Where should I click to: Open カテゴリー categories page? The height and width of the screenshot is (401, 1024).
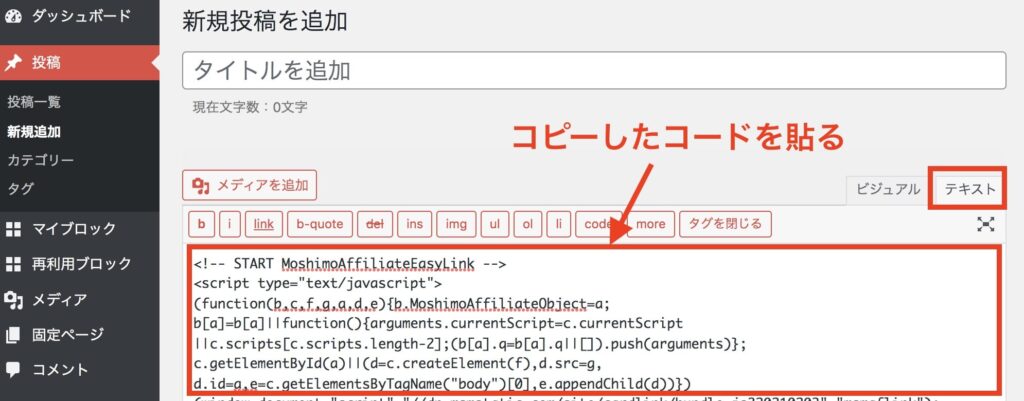coord(40,160)
